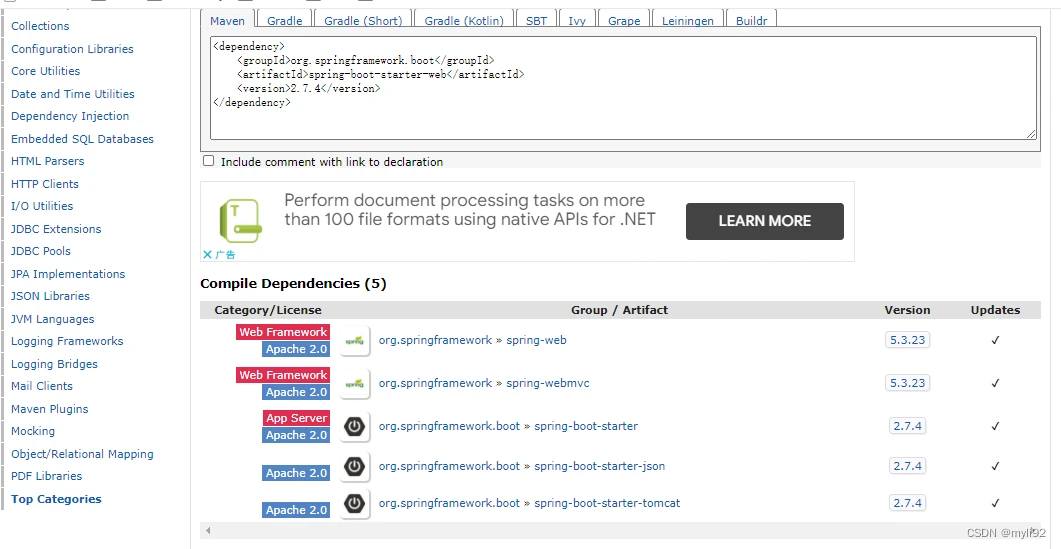Viewport: 1061px width, 549px height.
Task: Click the spring-boot-starter-tomcat power icon
Action: tap(355, 504)
